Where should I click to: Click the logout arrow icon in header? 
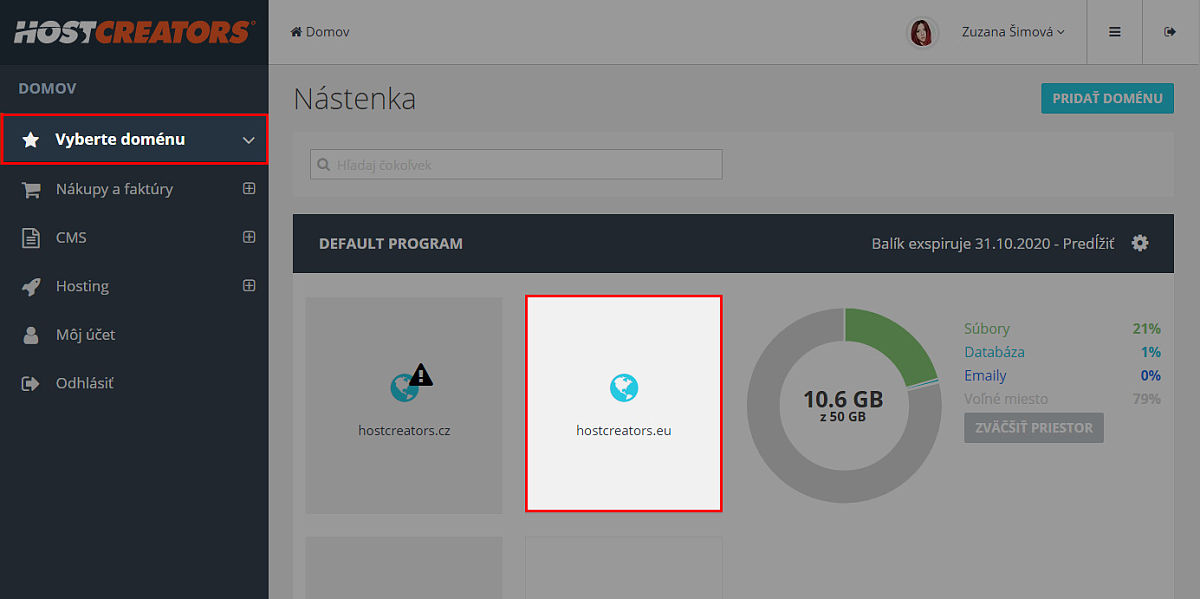coord(1170,32)
